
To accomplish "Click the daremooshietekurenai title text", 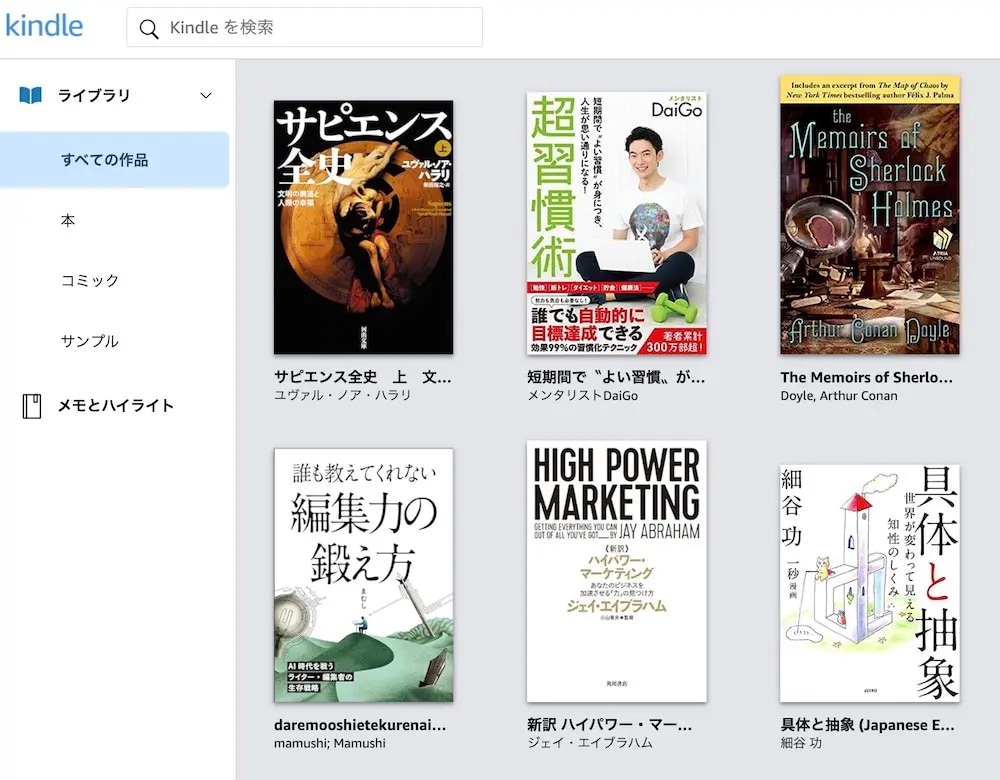I will tap(360, 725).
